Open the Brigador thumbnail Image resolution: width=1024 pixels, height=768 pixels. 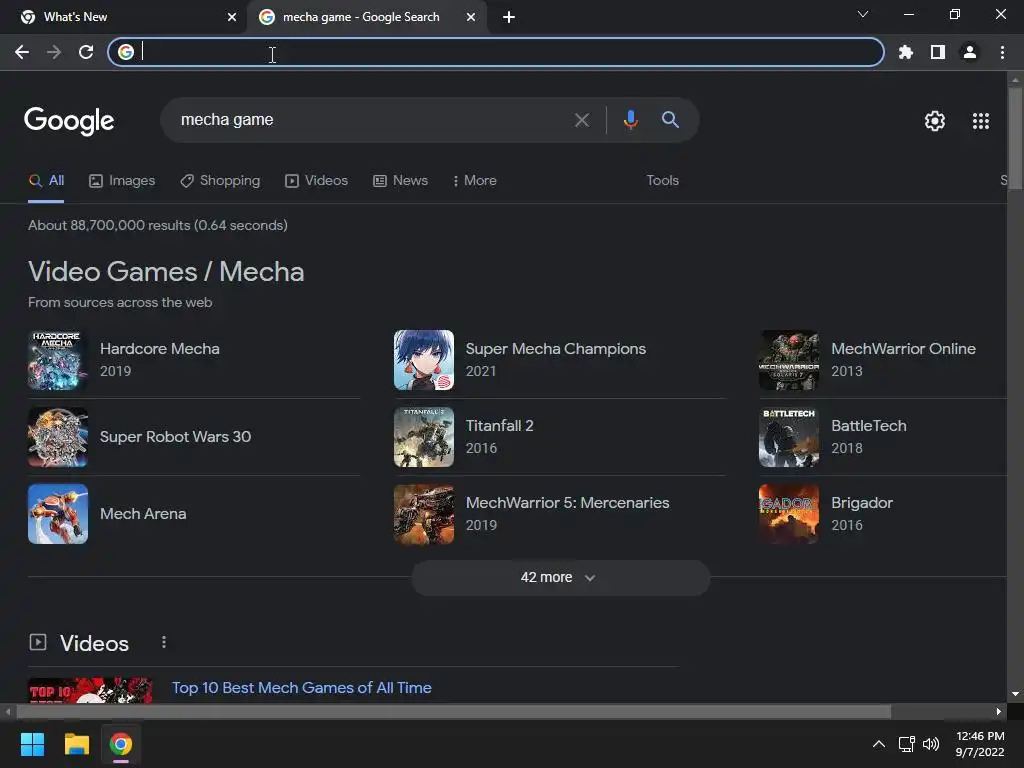[789, 514]
